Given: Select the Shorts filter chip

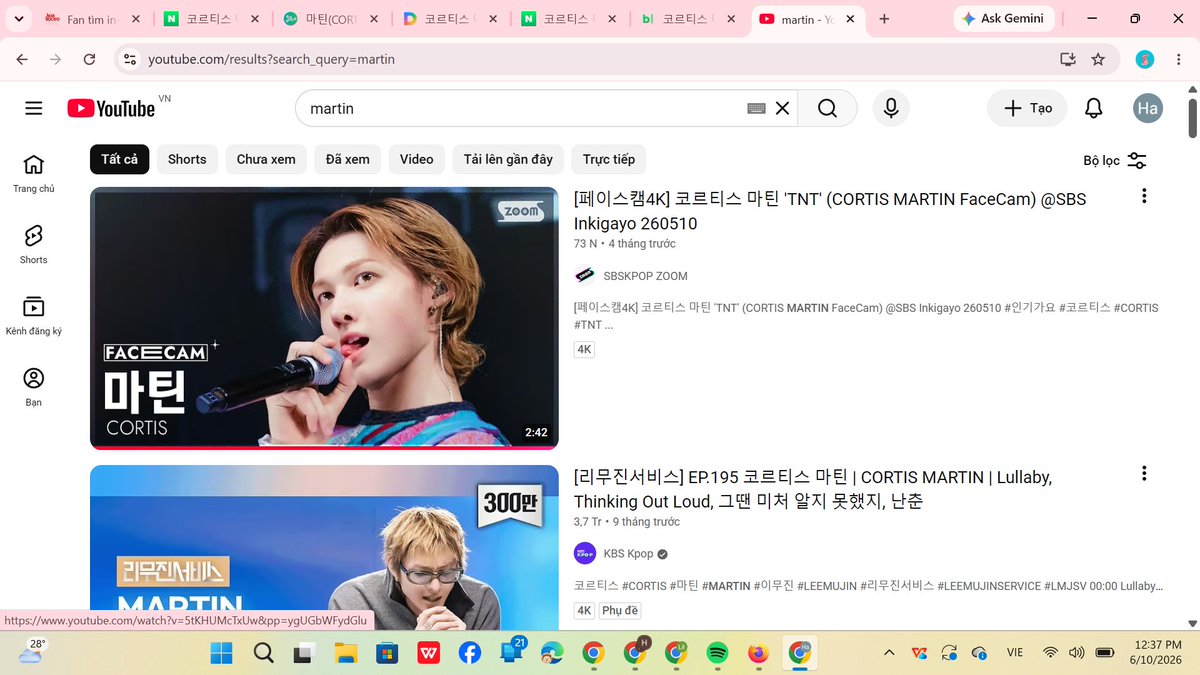Looking at the screenshot, I should point(187,159).
